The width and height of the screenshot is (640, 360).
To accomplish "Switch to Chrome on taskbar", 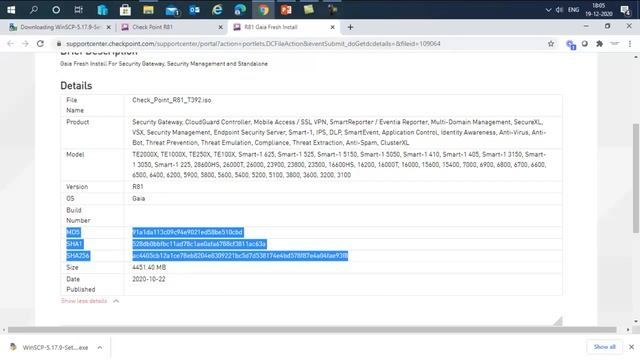I will (263, 9).
